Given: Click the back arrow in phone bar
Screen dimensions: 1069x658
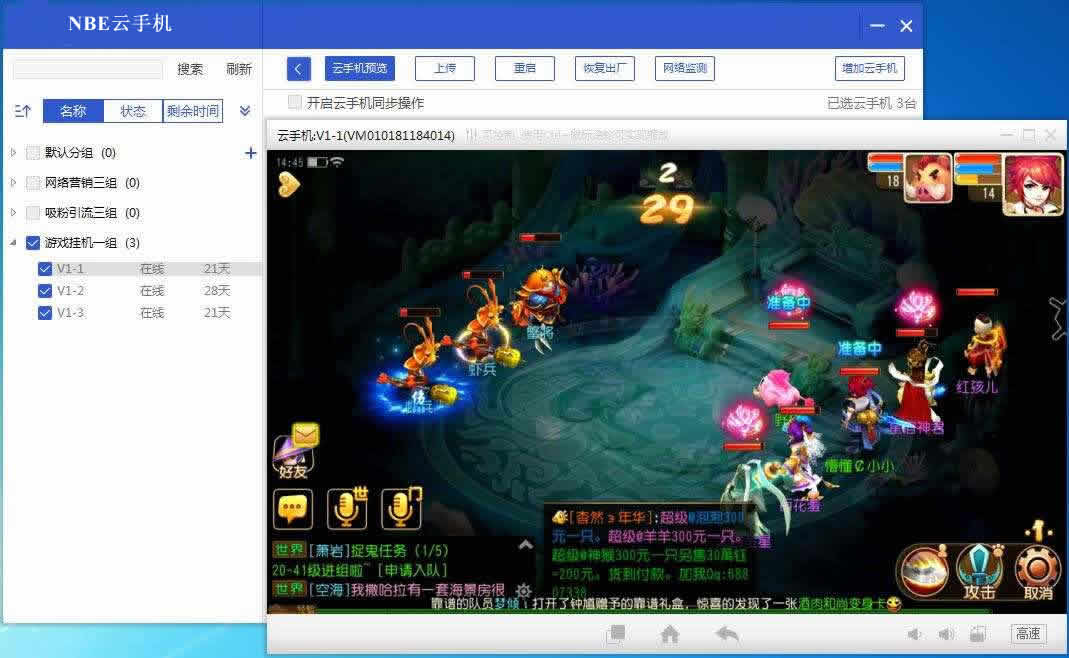Looking at the screenshot, I should pyautogui.click(x=727, y=634).
